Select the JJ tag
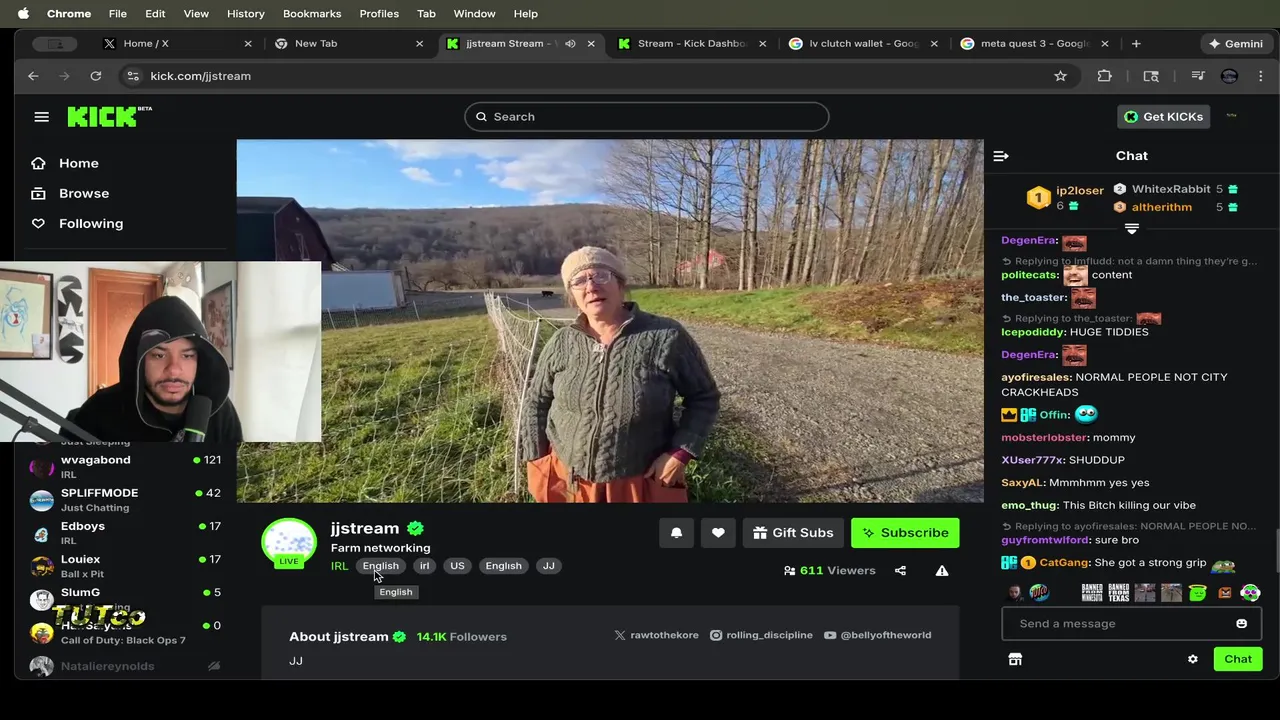This screenshot has height=720, width=1280. 548,566
